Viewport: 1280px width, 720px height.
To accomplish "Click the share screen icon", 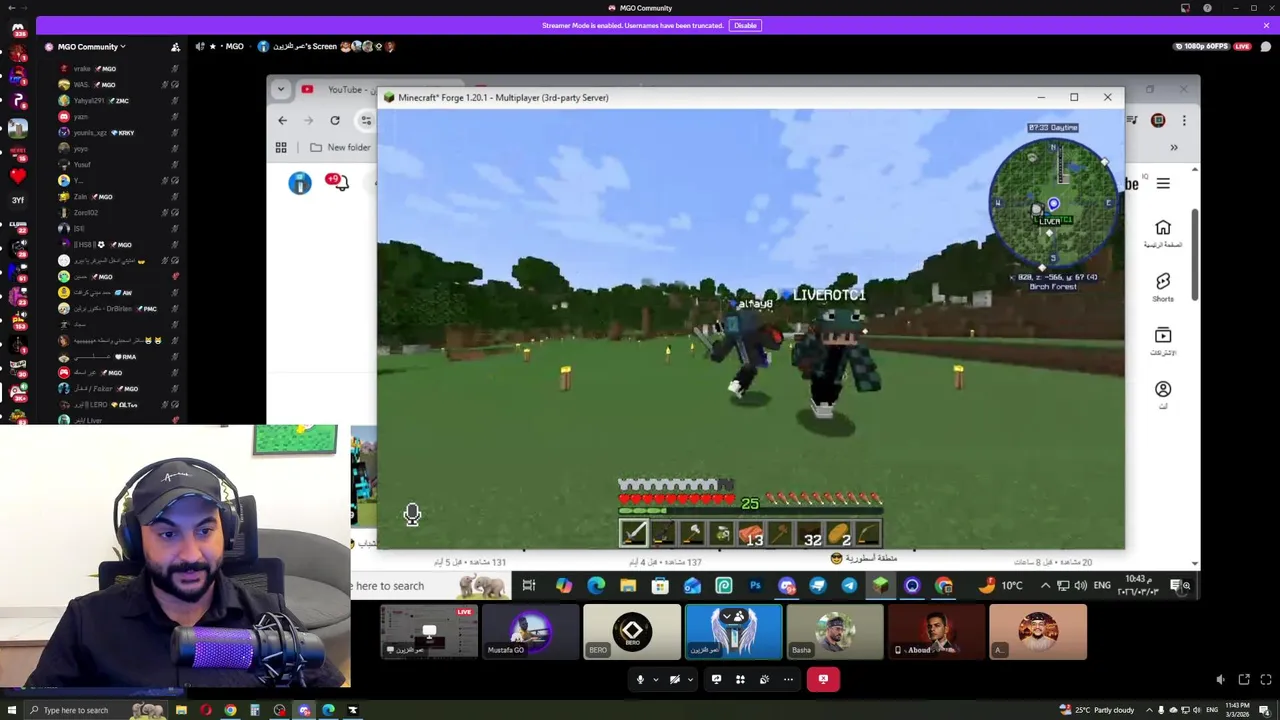I will coord(716,679).
